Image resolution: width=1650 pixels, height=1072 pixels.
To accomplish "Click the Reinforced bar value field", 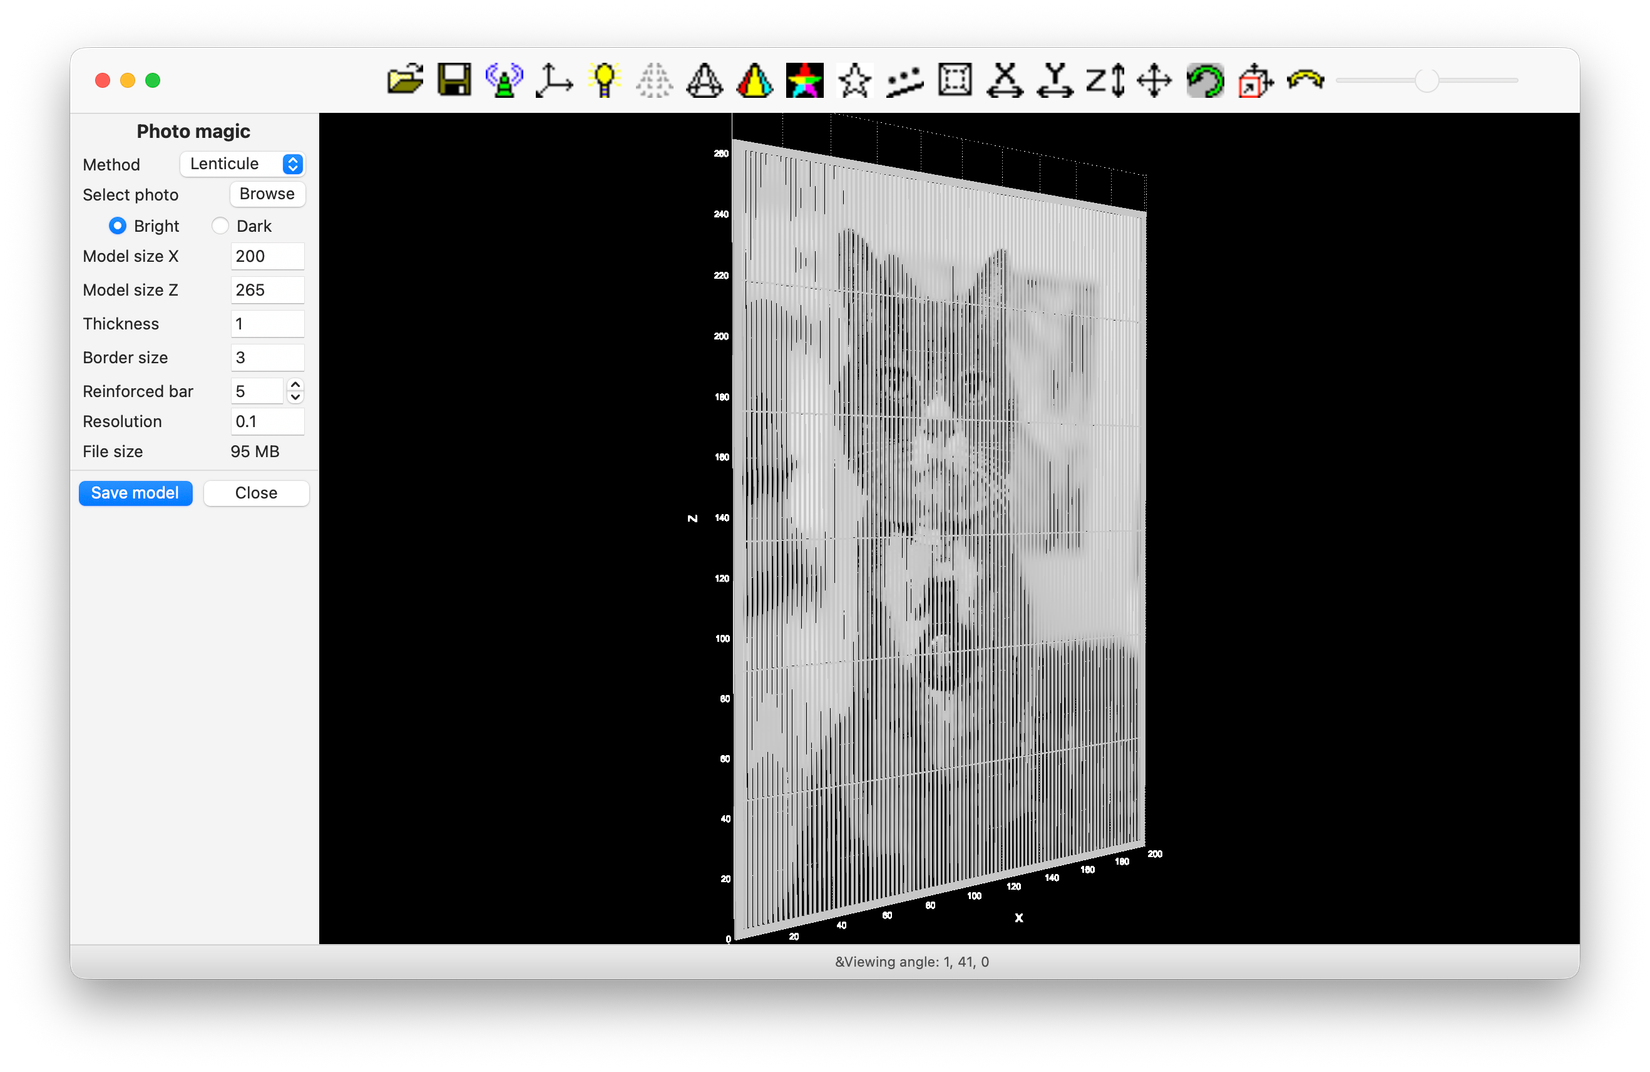I will tap(257, 391).
